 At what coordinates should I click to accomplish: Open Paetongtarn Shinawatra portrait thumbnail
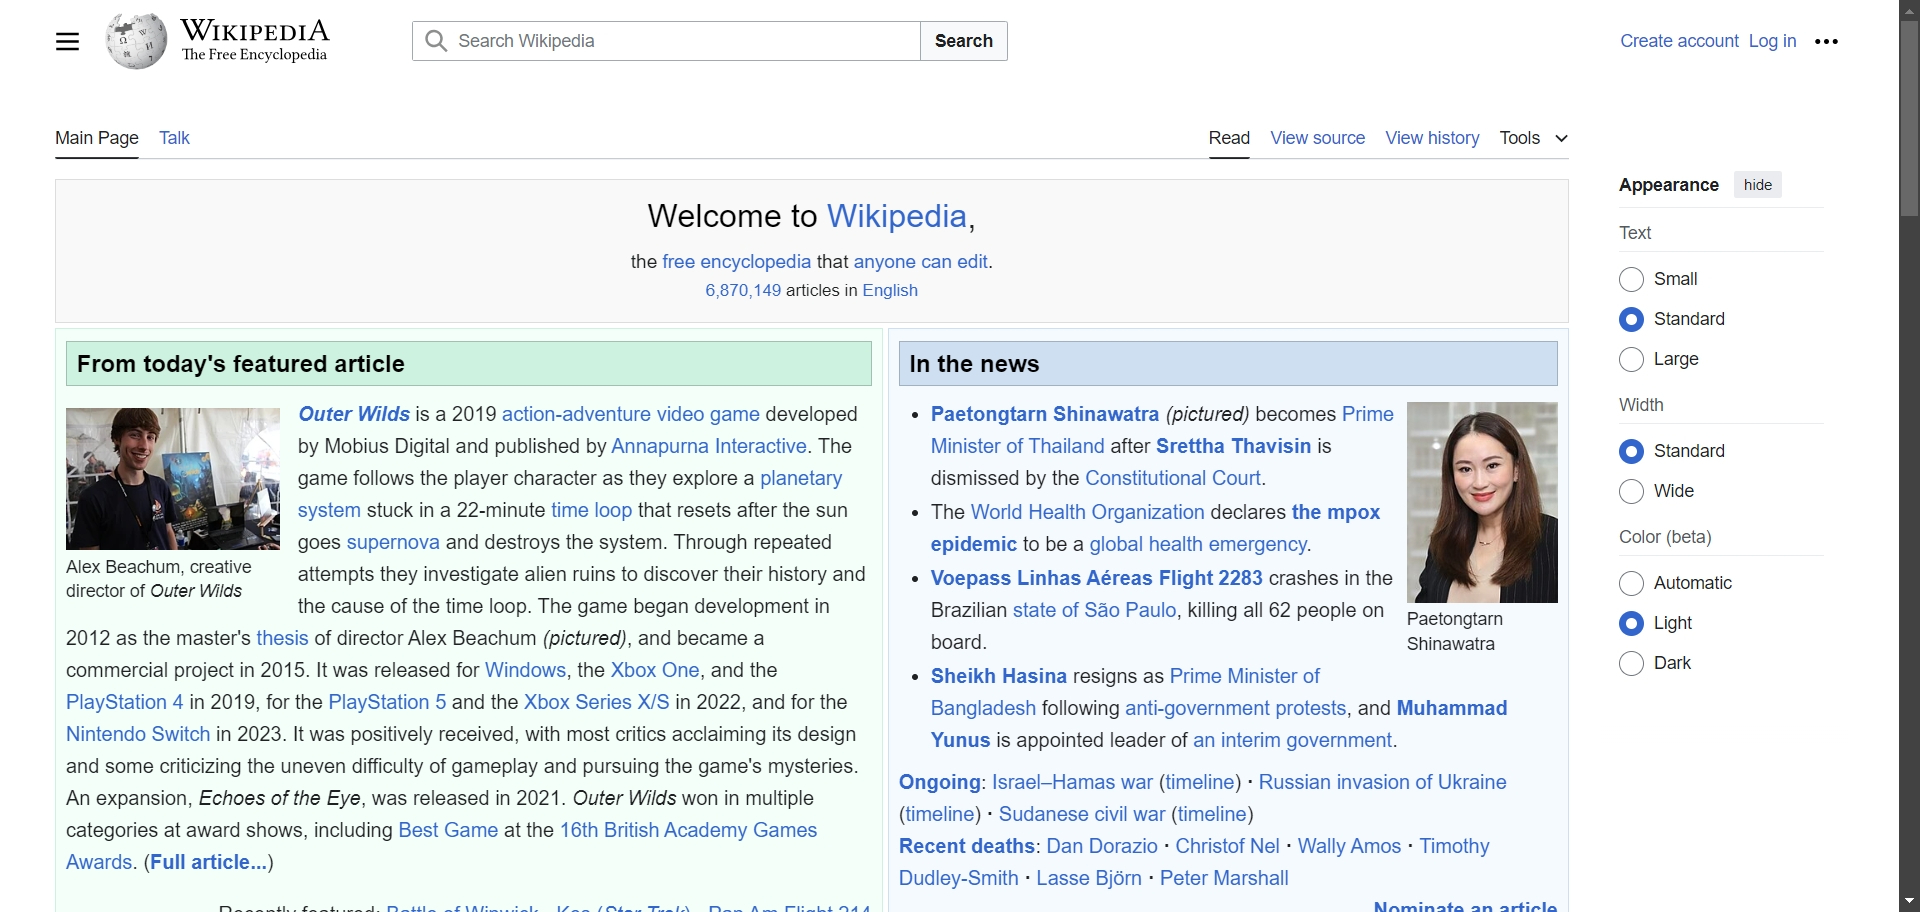[1482, 502]
